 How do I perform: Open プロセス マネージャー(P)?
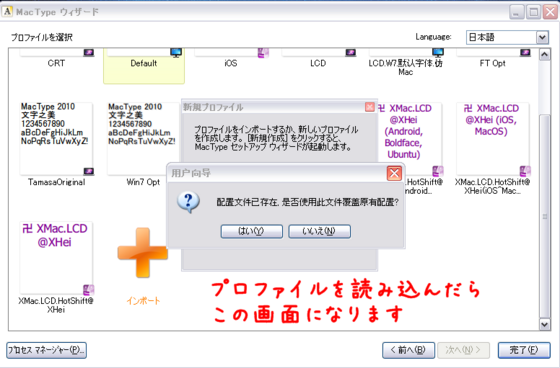click(x=46, y=350)
